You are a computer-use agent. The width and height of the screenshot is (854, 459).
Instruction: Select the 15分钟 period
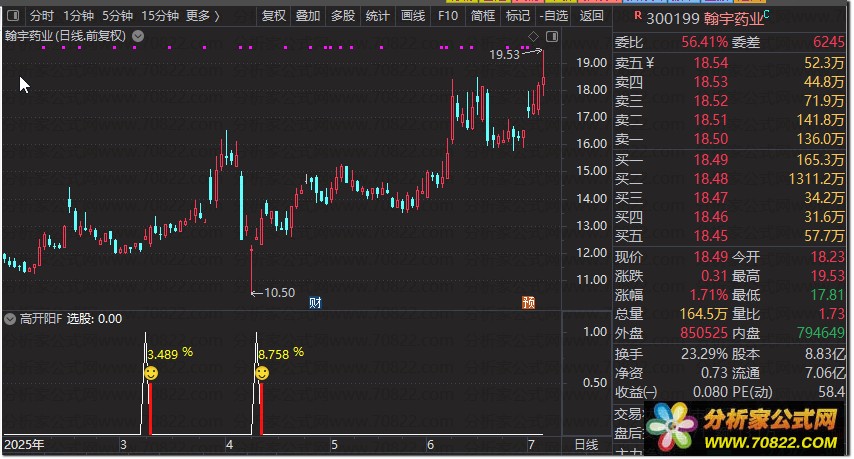click(x=160, y=16)
